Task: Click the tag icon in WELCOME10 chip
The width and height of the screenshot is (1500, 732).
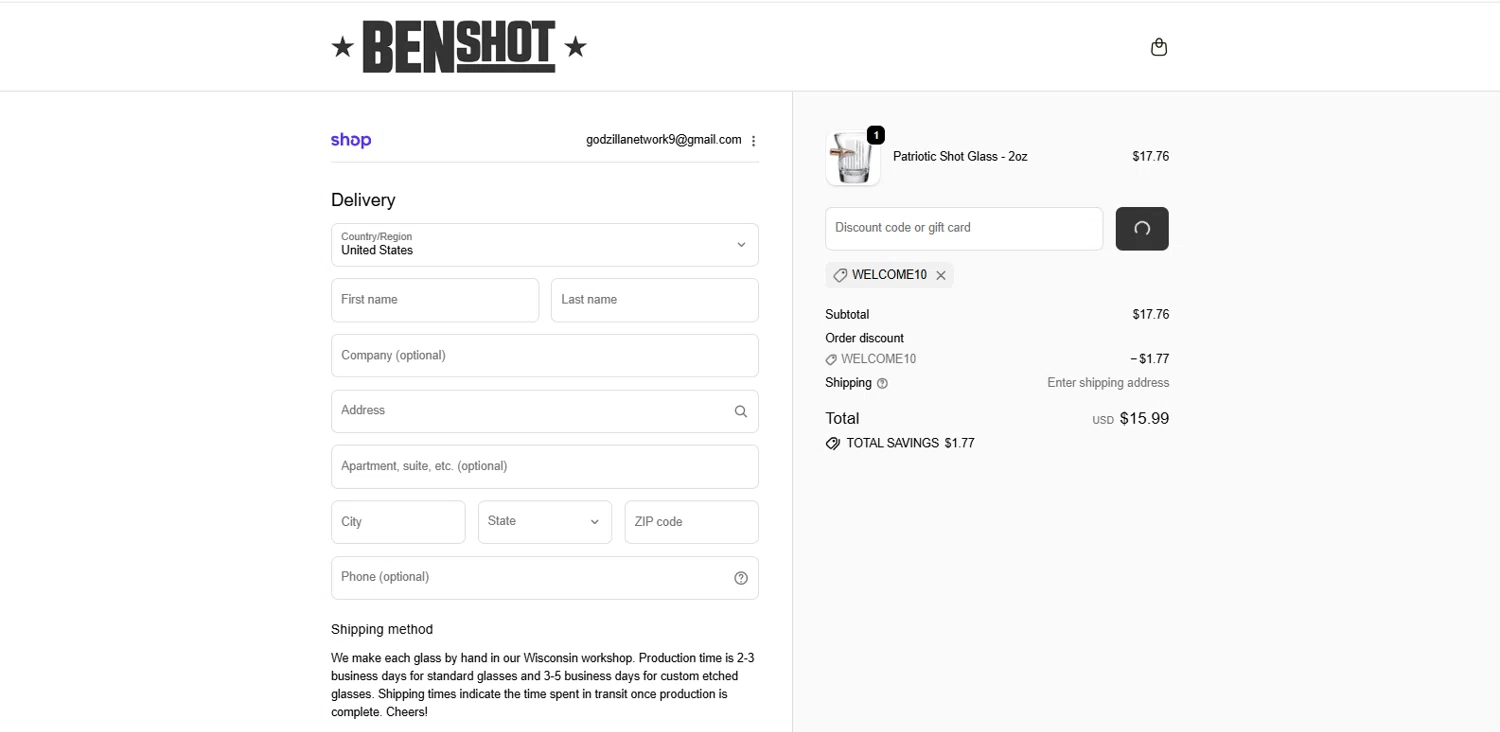Action: [840, 275]
